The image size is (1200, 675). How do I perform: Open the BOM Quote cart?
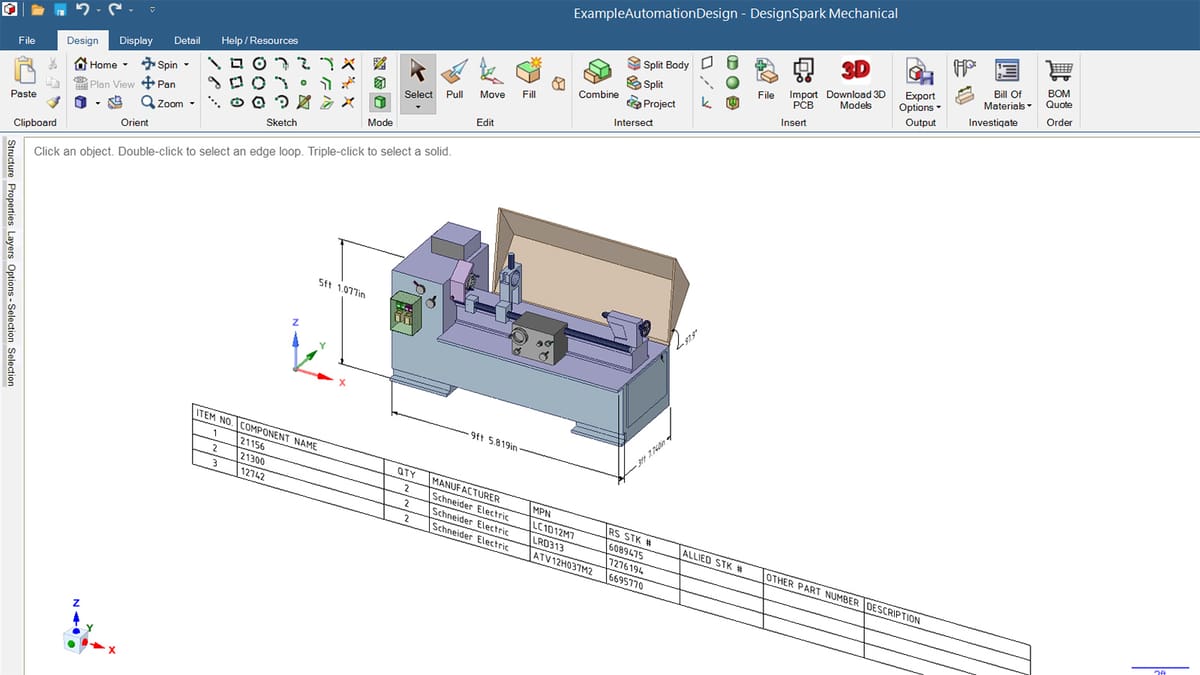click(x=1059, y=82)
